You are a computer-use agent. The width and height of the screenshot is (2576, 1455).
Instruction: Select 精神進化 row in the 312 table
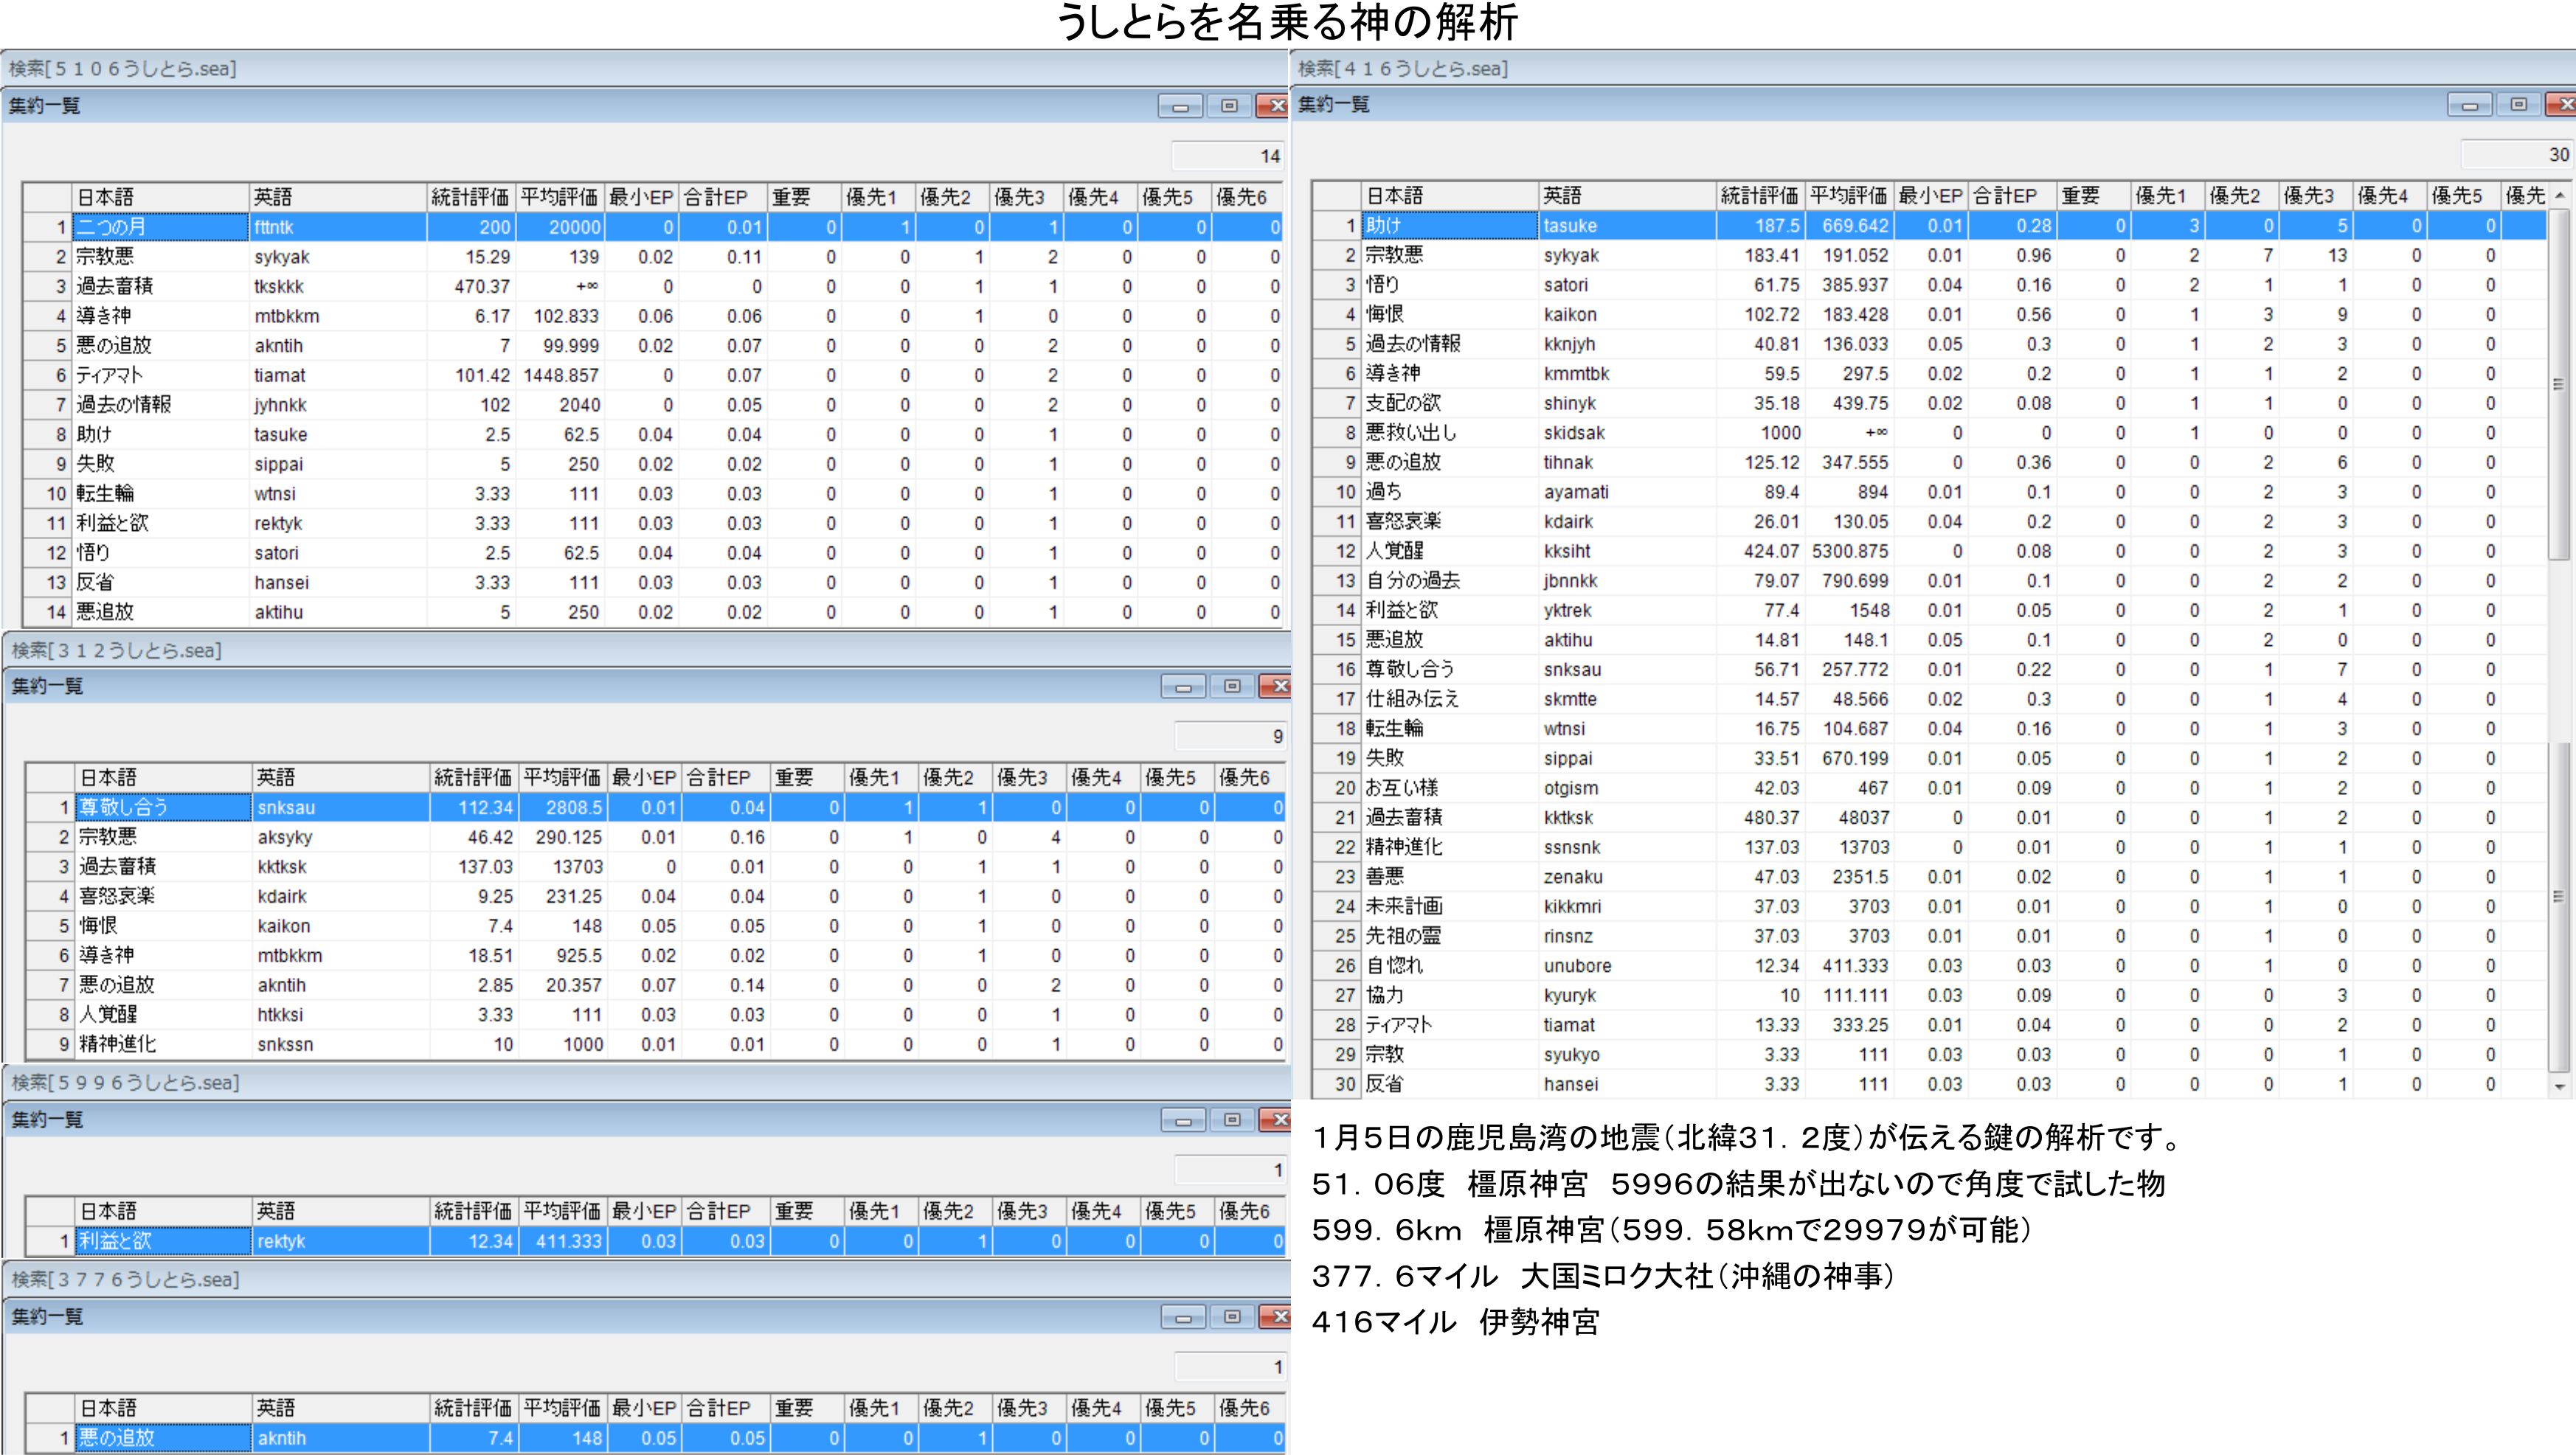(160, 1044)
